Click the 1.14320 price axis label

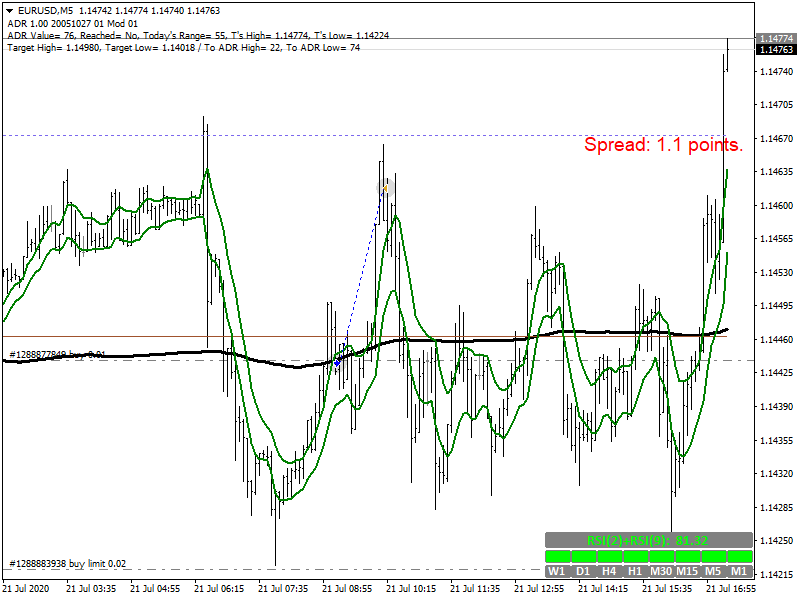777,473
